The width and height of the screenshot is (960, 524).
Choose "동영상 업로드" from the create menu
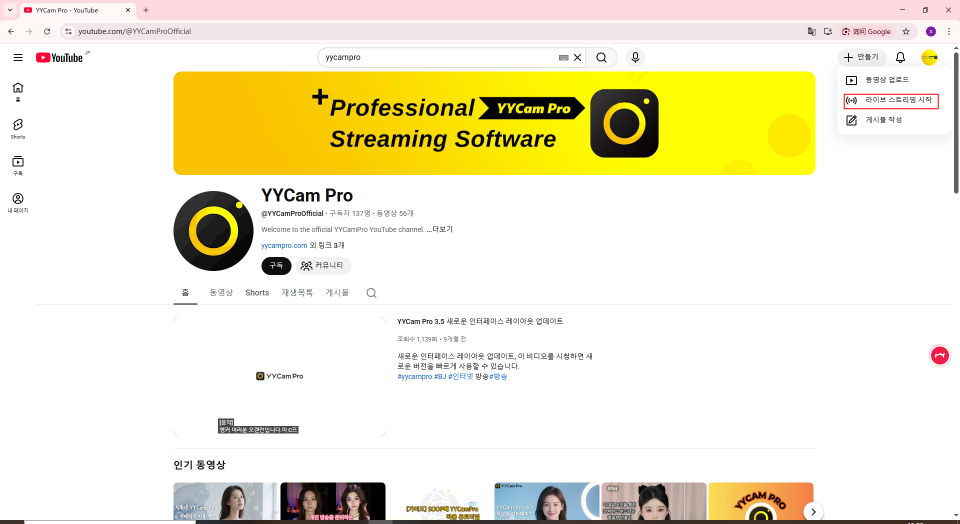coord(886,80)
